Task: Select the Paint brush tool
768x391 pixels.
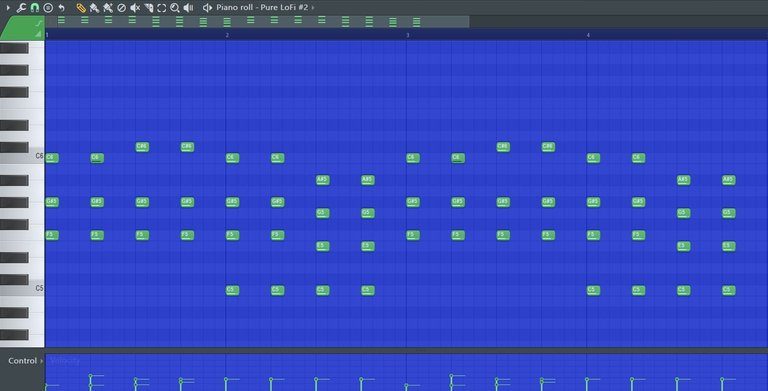Action: (95, 7)
